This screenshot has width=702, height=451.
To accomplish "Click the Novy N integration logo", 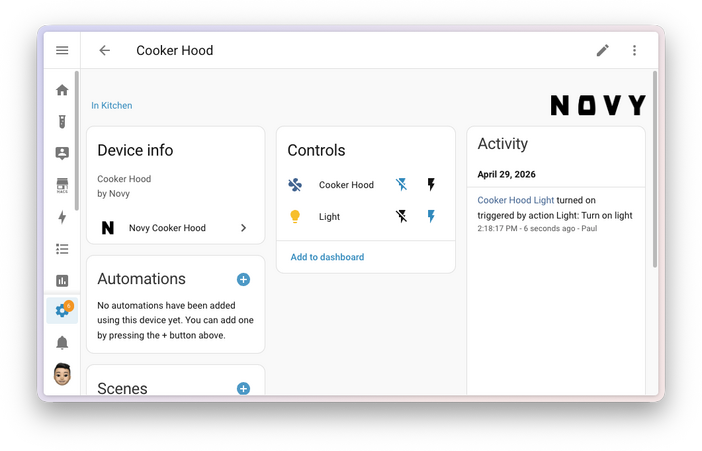I will [108, 228].
